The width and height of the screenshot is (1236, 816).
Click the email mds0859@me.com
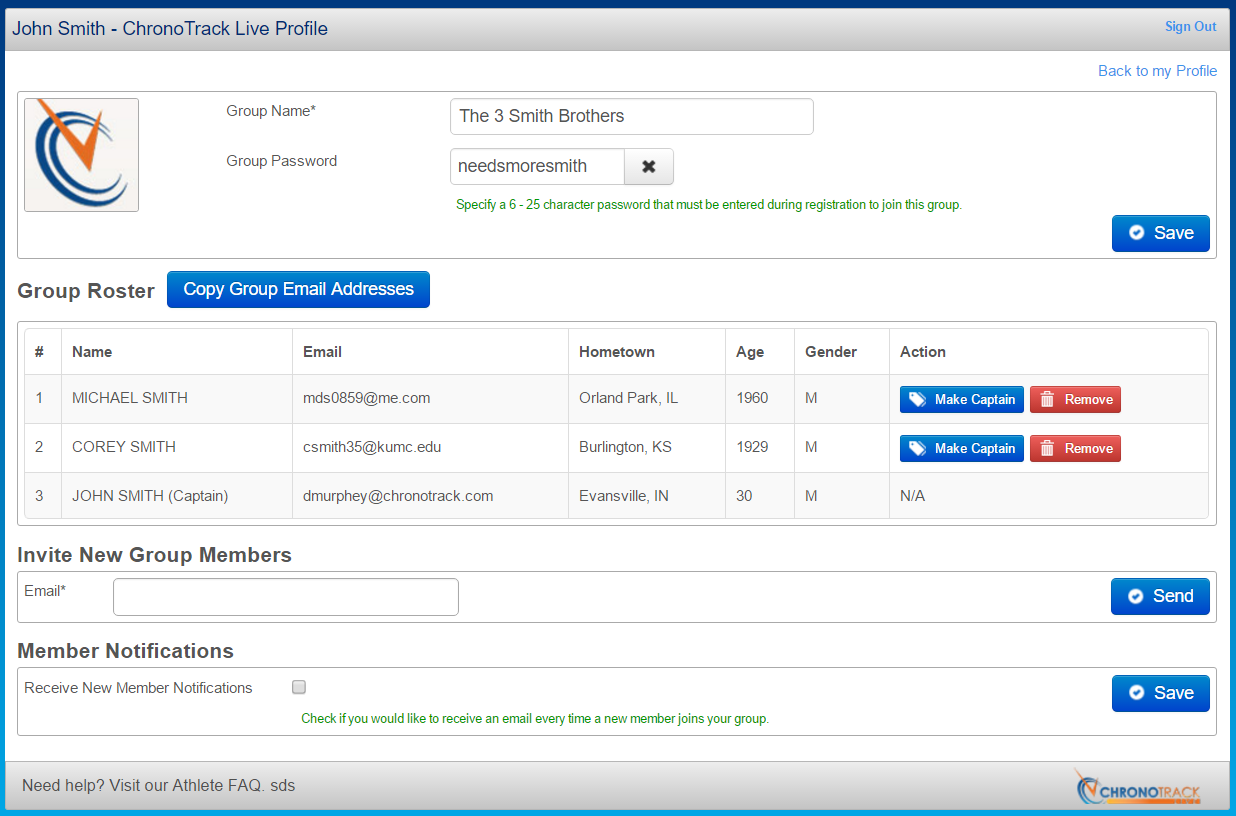[367, 398]
